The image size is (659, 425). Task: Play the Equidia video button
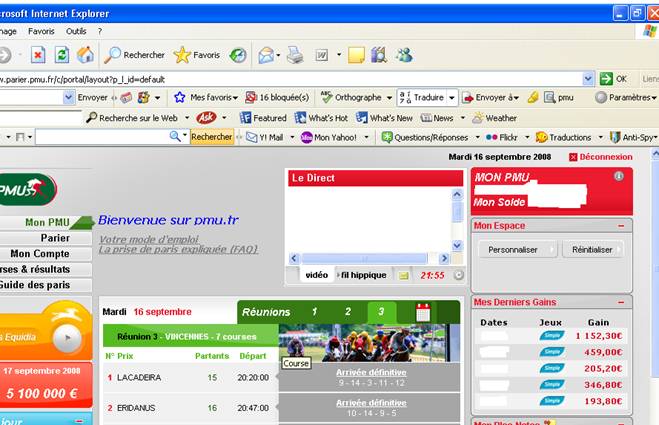67,338
